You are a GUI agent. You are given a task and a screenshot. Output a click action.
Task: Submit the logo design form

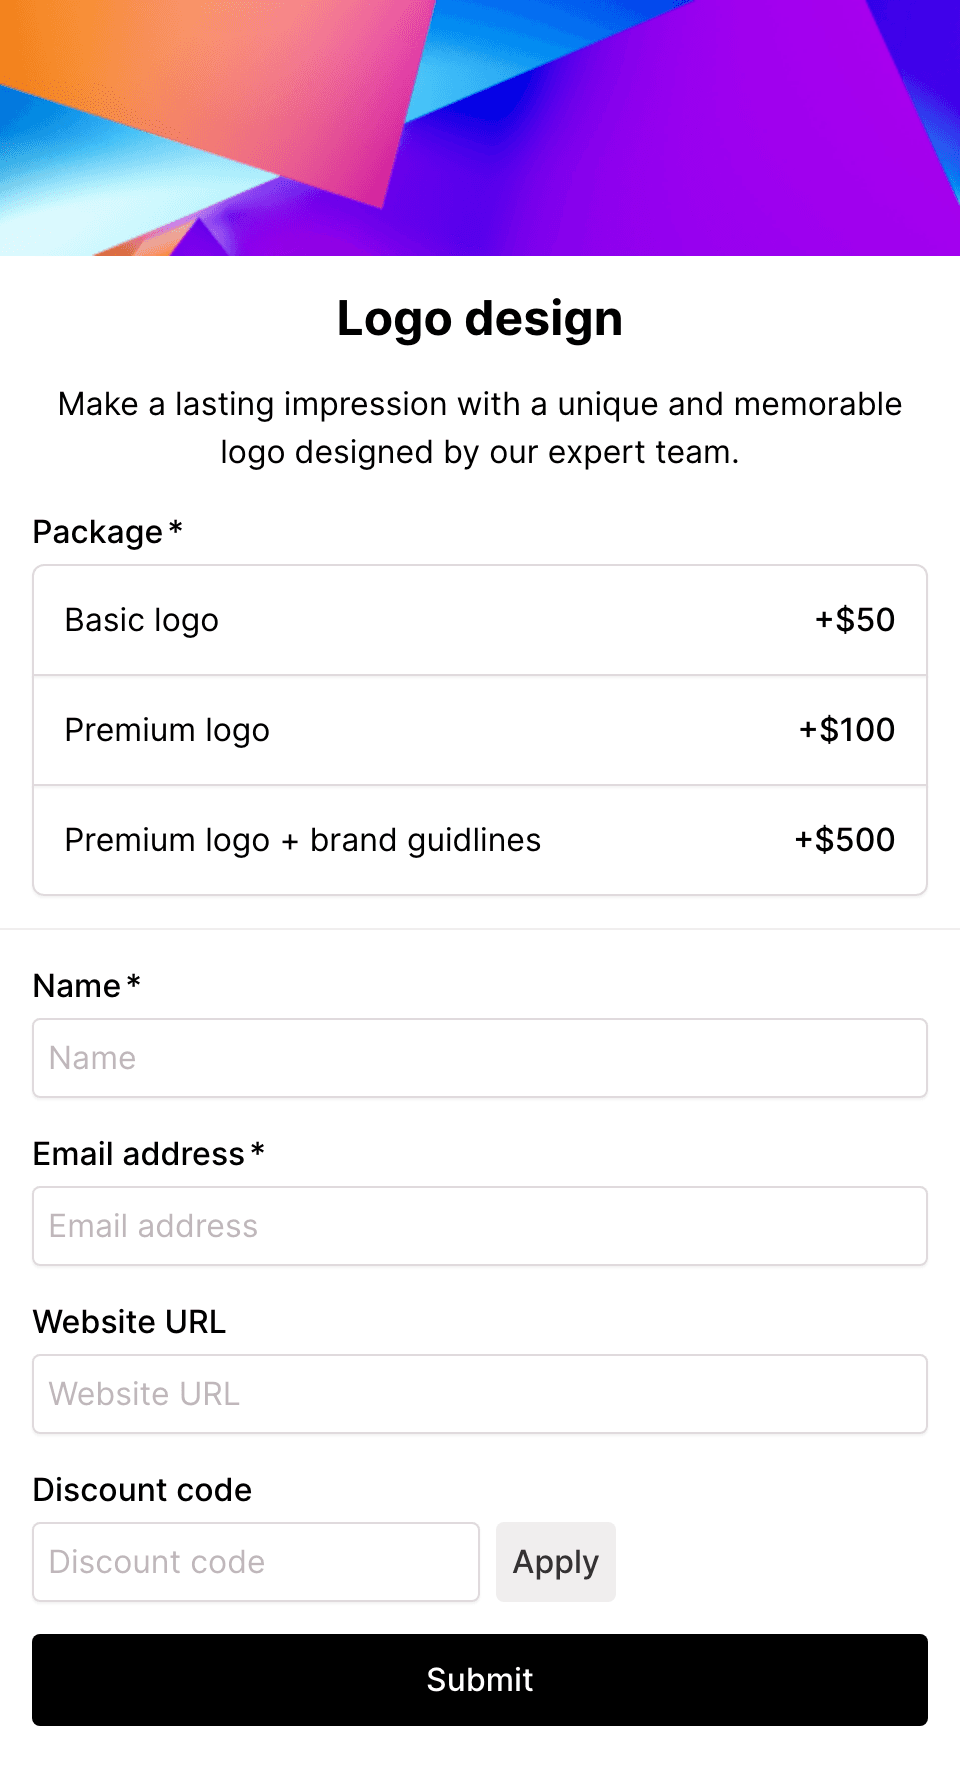(x=480, y=1680)
